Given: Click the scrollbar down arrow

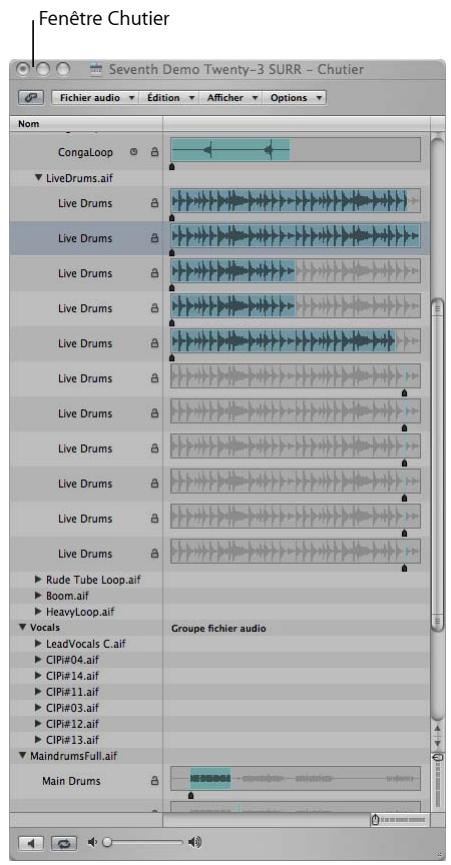Looking at the screenshot, I should click(438, 743).
